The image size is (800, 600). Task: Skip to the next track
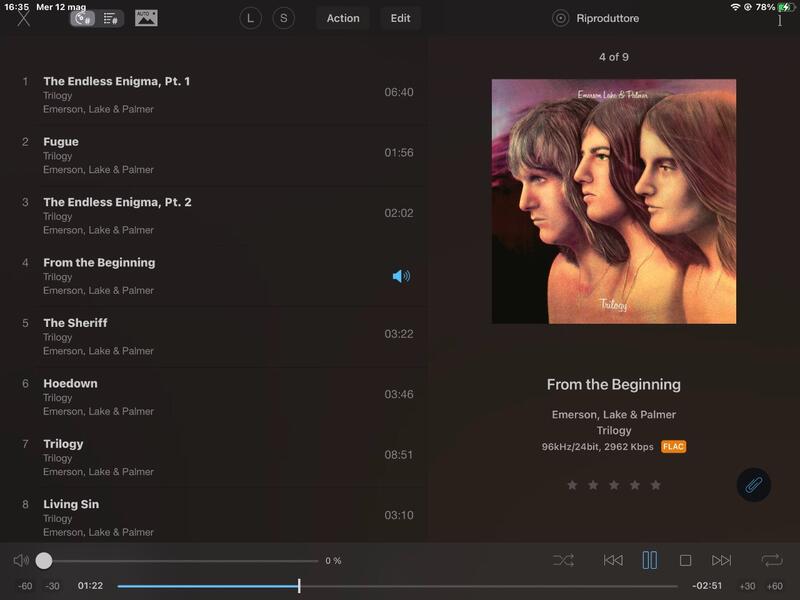click(721, 561)
